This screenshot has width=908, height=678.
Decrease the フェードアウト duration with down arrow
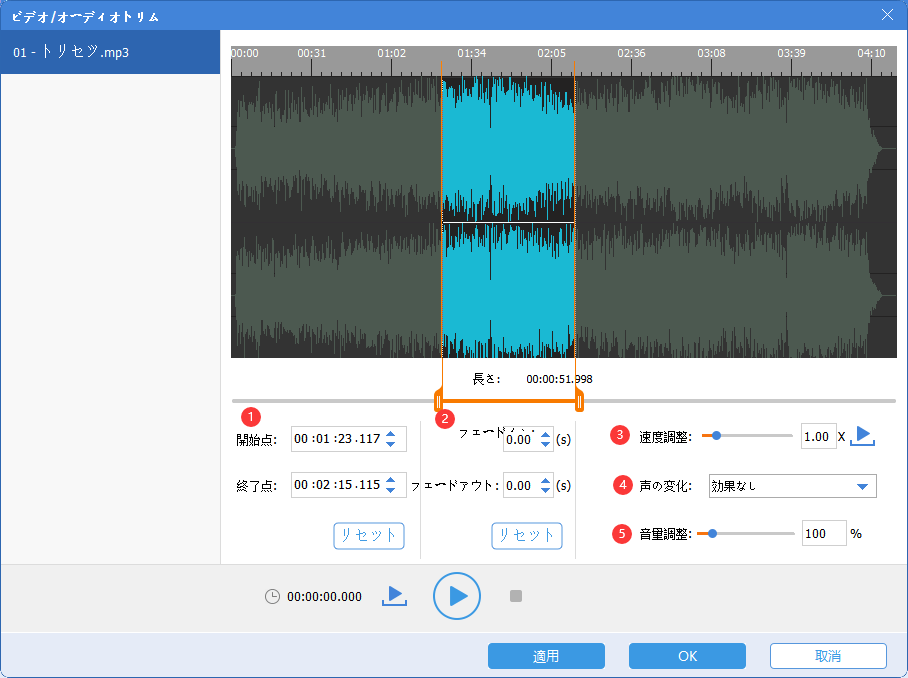point(545,490)
